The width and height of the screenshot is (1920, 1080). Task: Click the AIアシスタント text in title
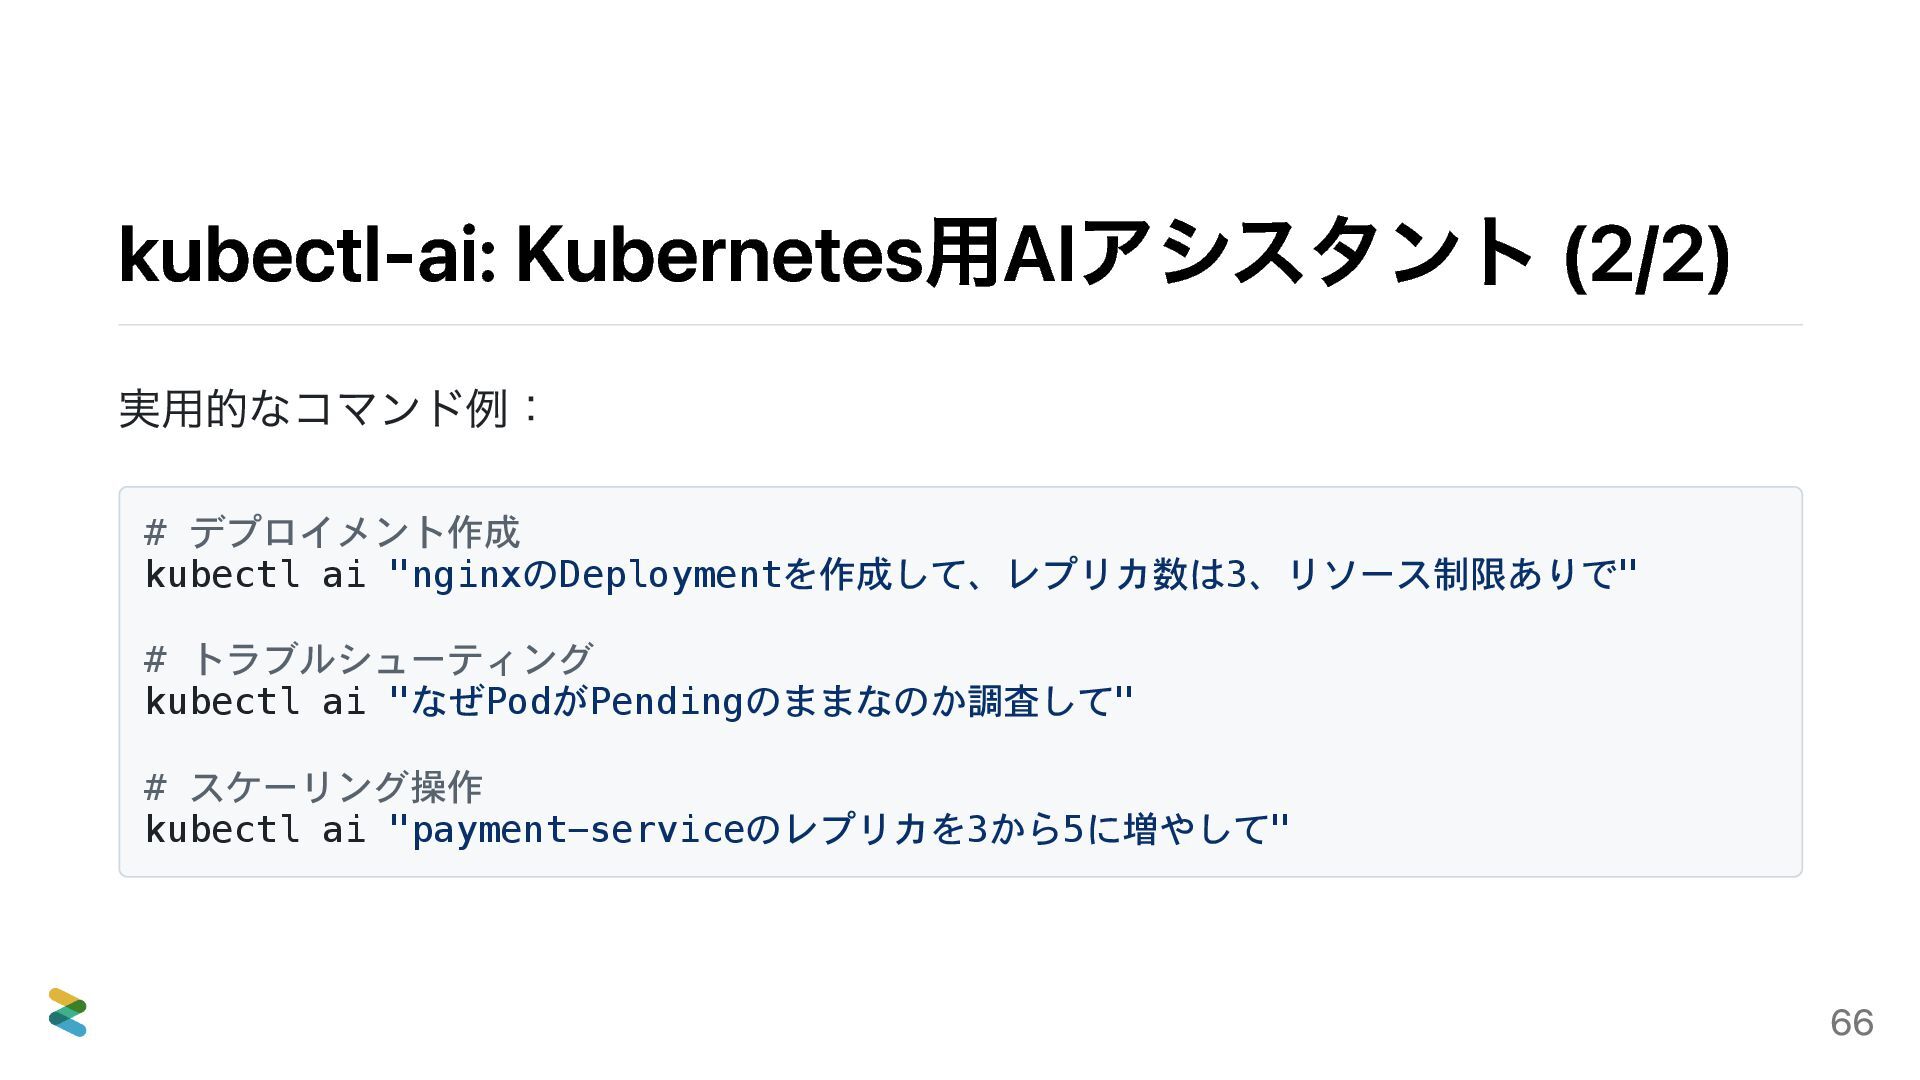[x=1268, y=256]
